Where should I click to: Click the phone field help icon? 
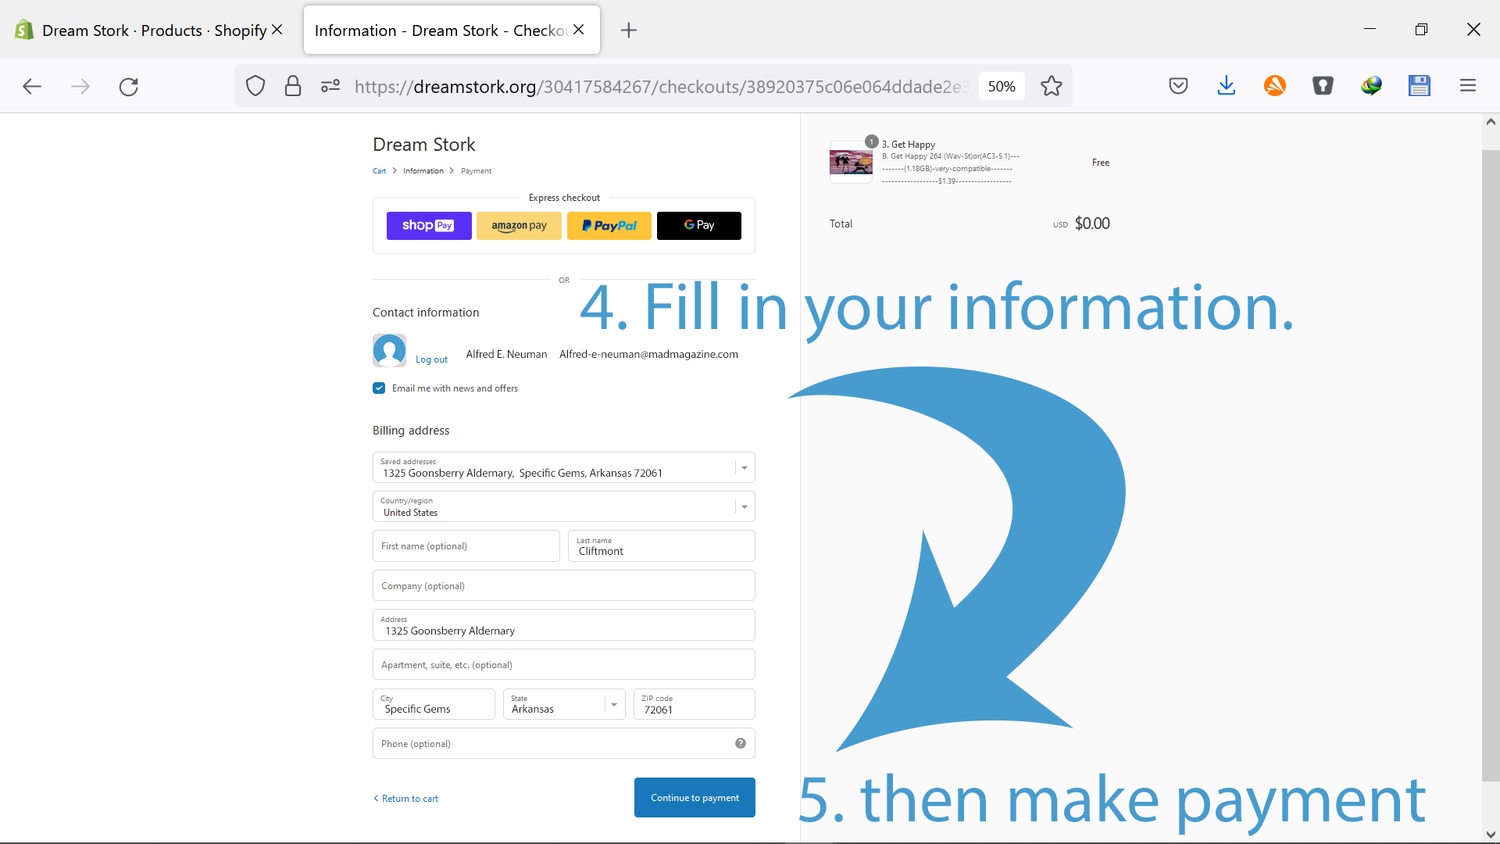coord(740,743)
